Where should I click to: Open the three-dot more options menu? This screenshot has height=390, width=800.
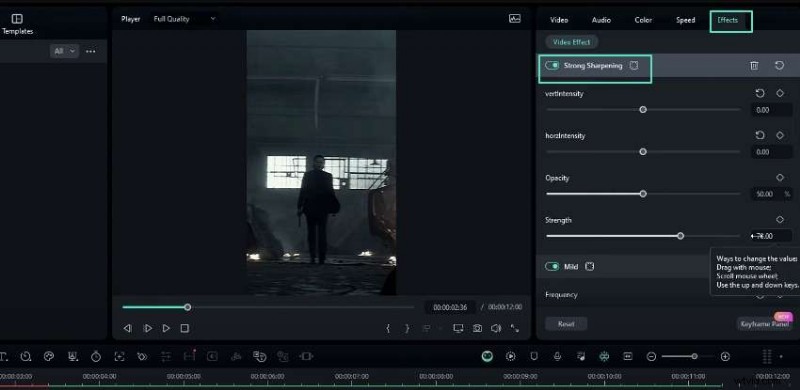[91, 51]
